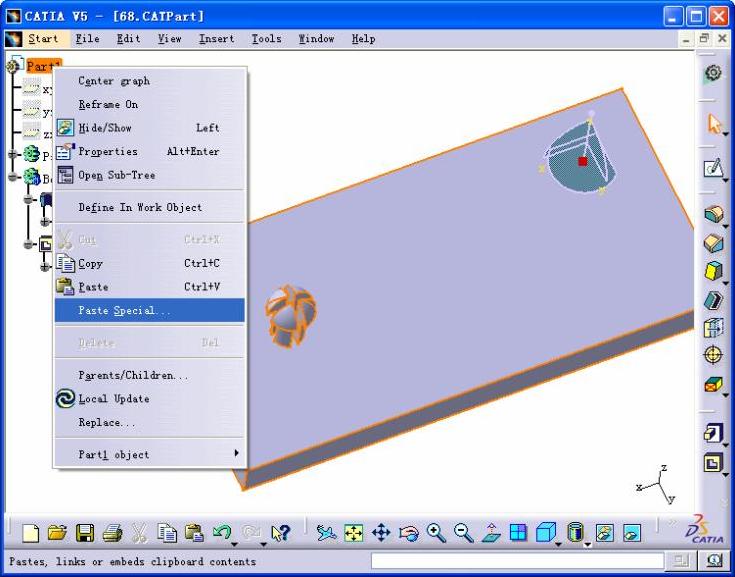Open dropdown arrow beside Sketcher icon
The width and height of the screenshot is (735, 577).
pos(726,180)
